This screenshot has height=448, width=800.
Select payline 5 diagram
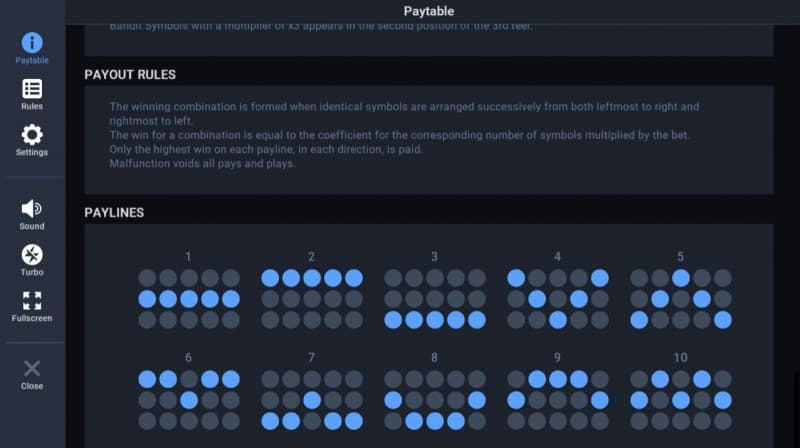680,298
